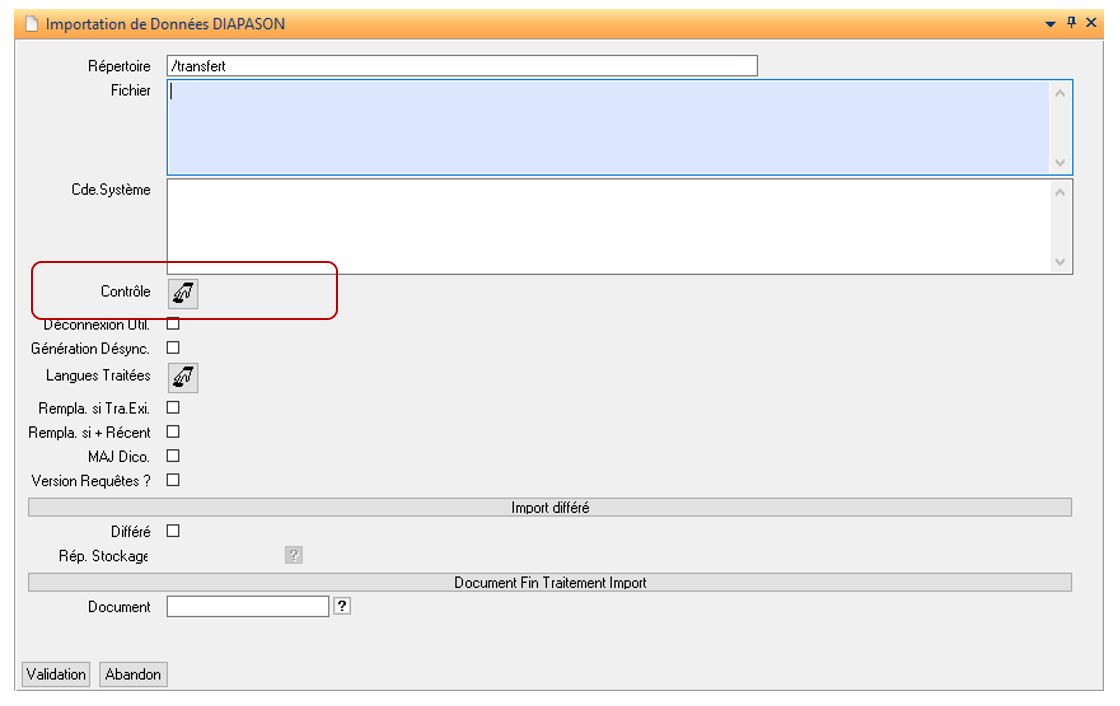
Task: Enable the Déconnexion Util. checkbox
Action: 173,324
